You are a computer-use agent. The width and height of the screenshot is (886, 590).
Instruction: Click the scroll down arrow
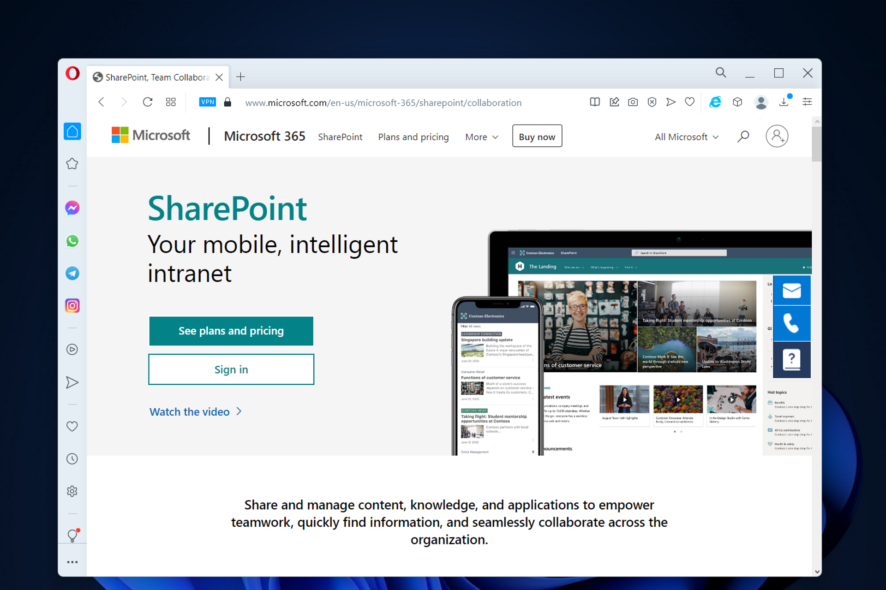click(x=817, y=571)
